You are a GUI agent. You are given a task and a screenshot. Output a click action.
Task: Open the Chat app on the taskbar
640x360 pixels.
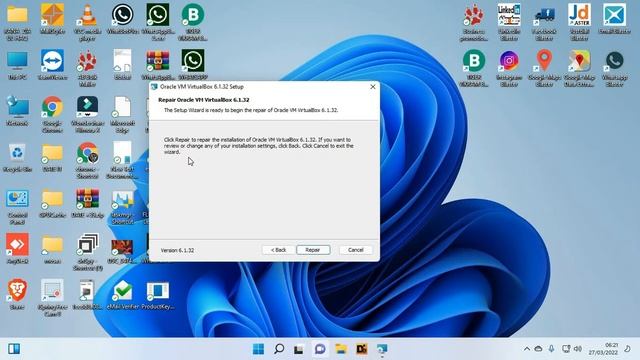pyautogui.click(x=320, y=349)
